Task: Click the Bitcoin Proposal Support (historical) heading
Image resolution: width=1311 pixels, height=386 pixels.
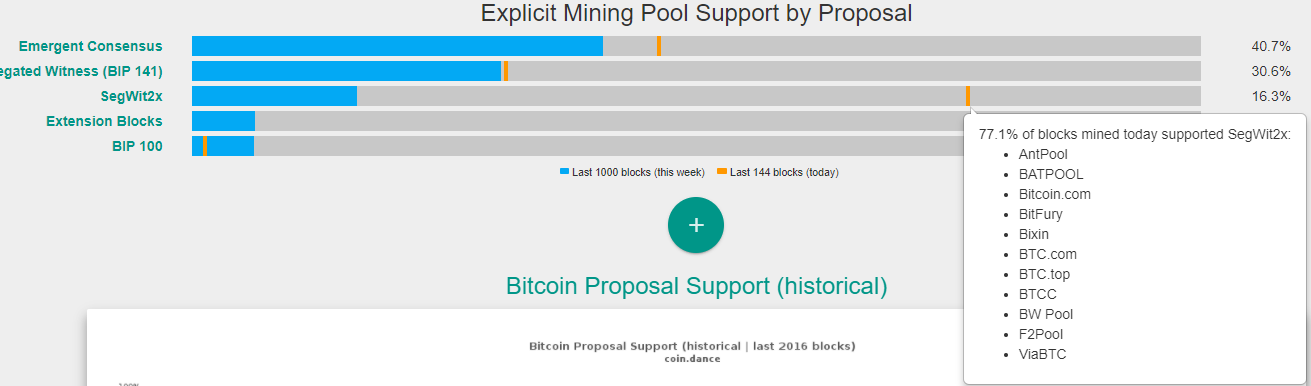Action: tap(696, 286)
